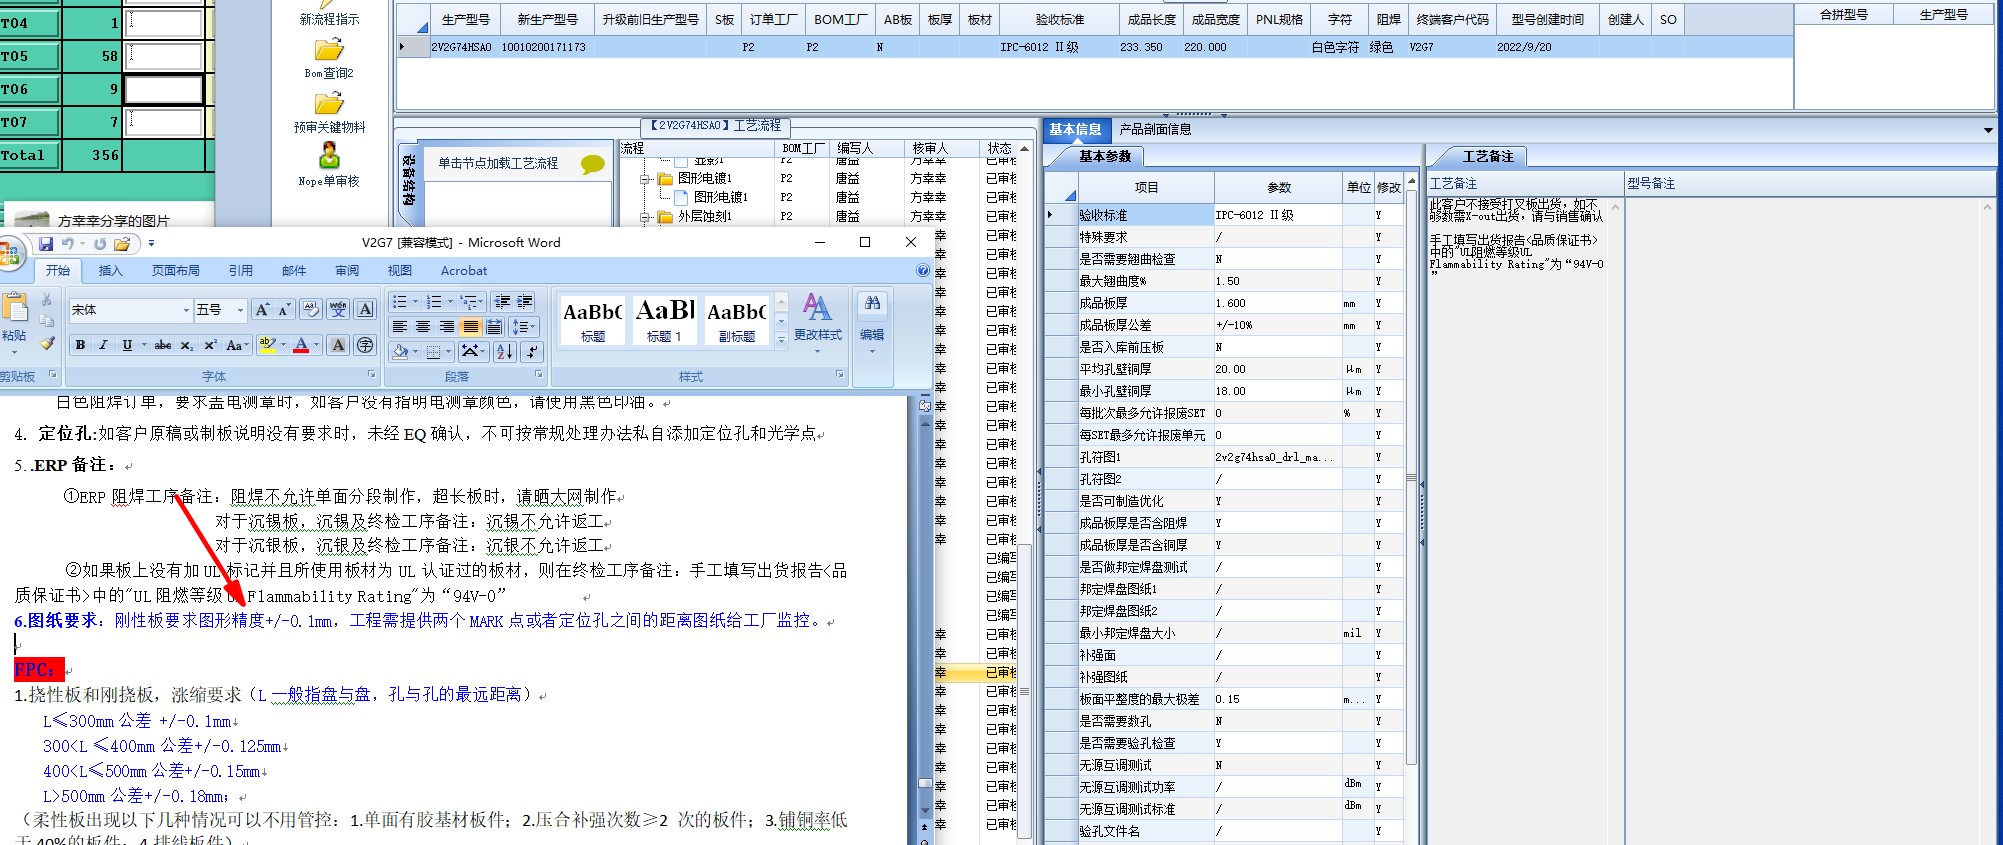
Task: Open the font name 宋体 dropdown
Action: [186, 310]
